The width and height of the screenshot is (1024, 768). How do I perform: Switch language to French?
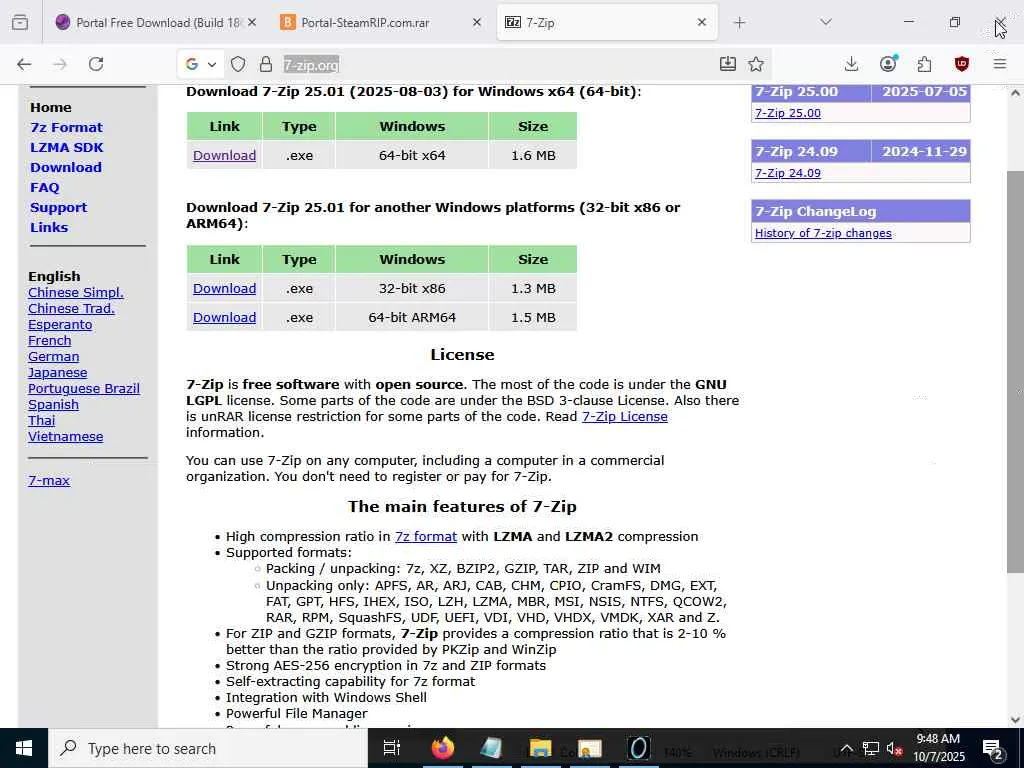[x=50, y=340]
